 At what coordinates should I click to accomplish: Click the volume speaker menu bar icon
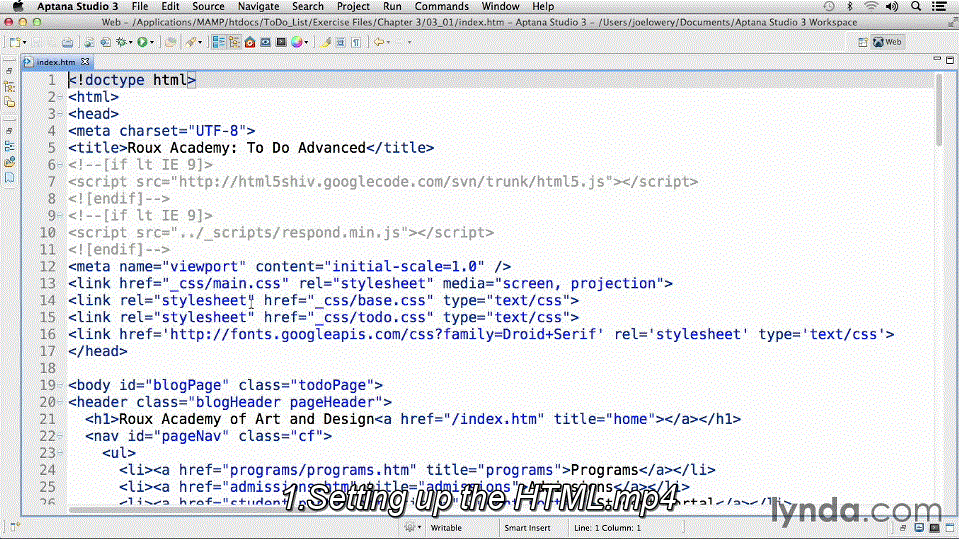[892, 6]
